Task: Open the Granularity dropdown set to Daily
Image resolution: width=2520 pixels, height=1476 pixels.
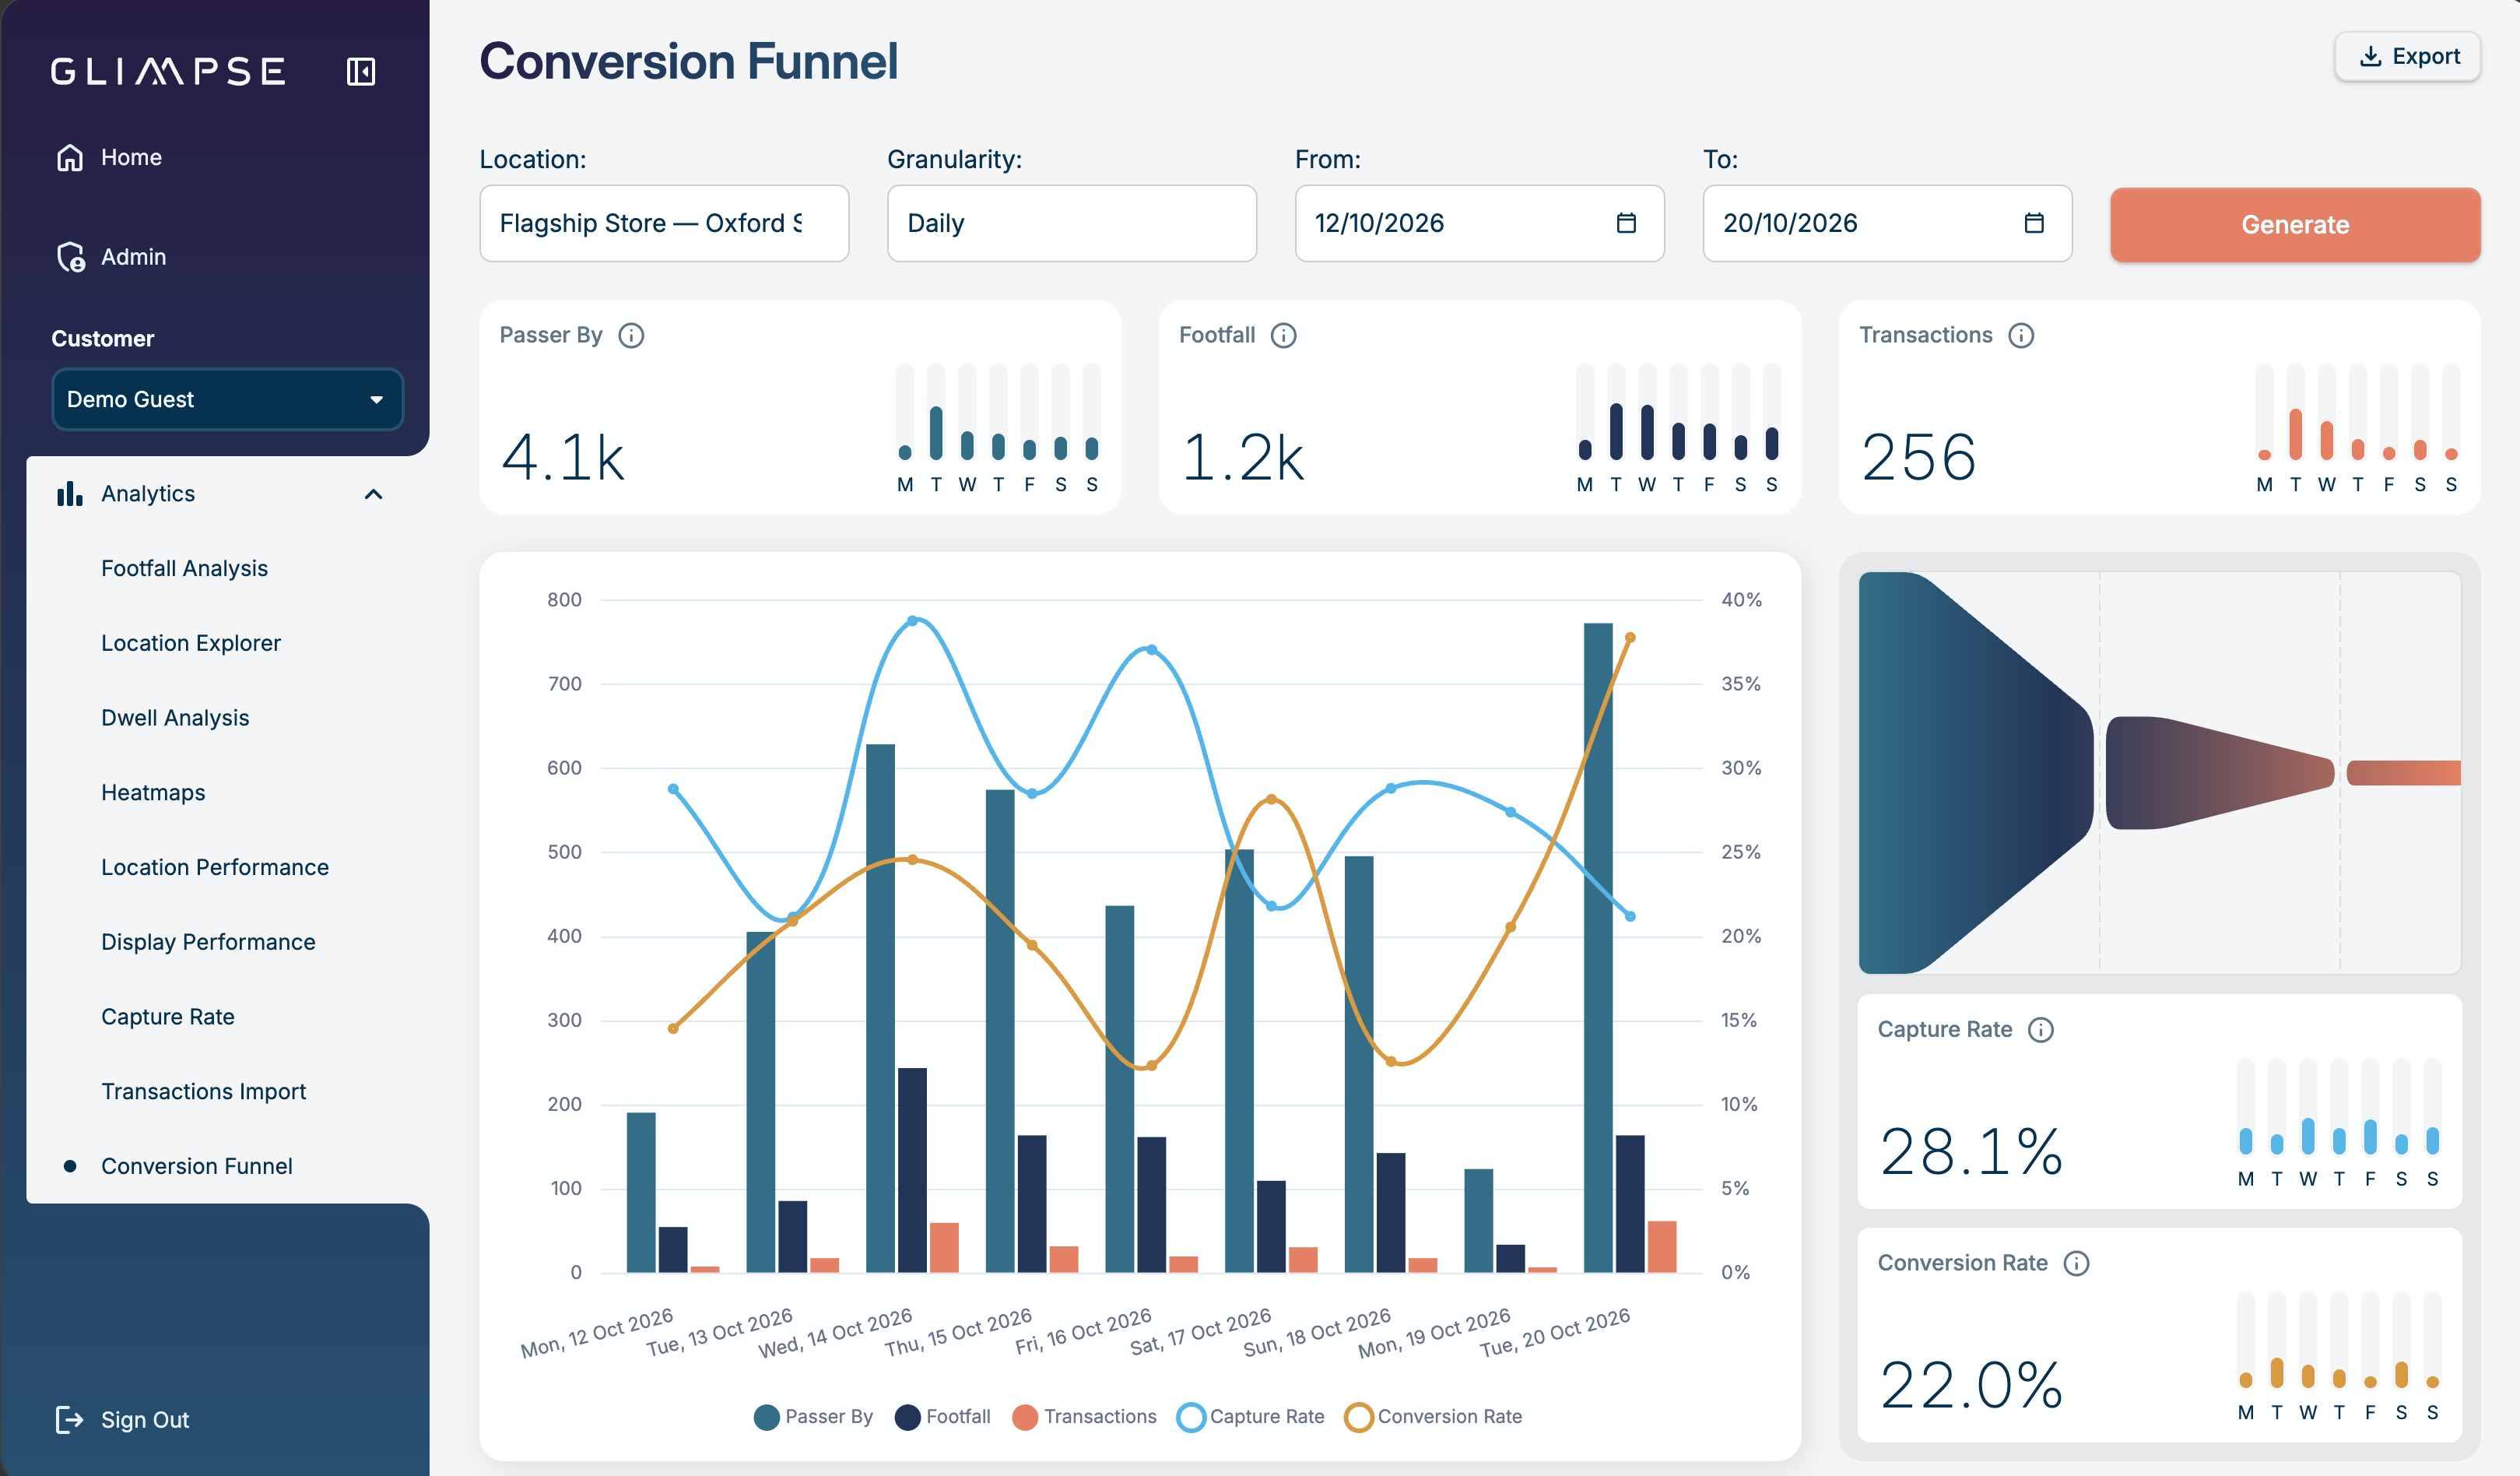Action: coord(1071,223)
